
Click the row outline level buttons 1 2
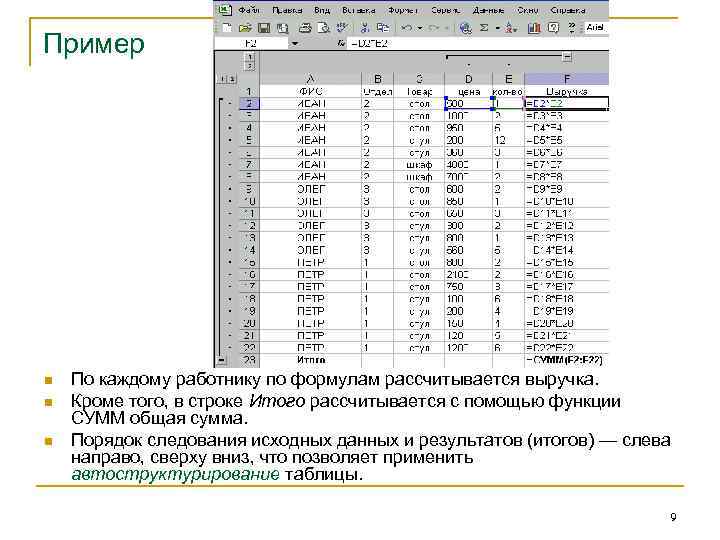[226, 79]
